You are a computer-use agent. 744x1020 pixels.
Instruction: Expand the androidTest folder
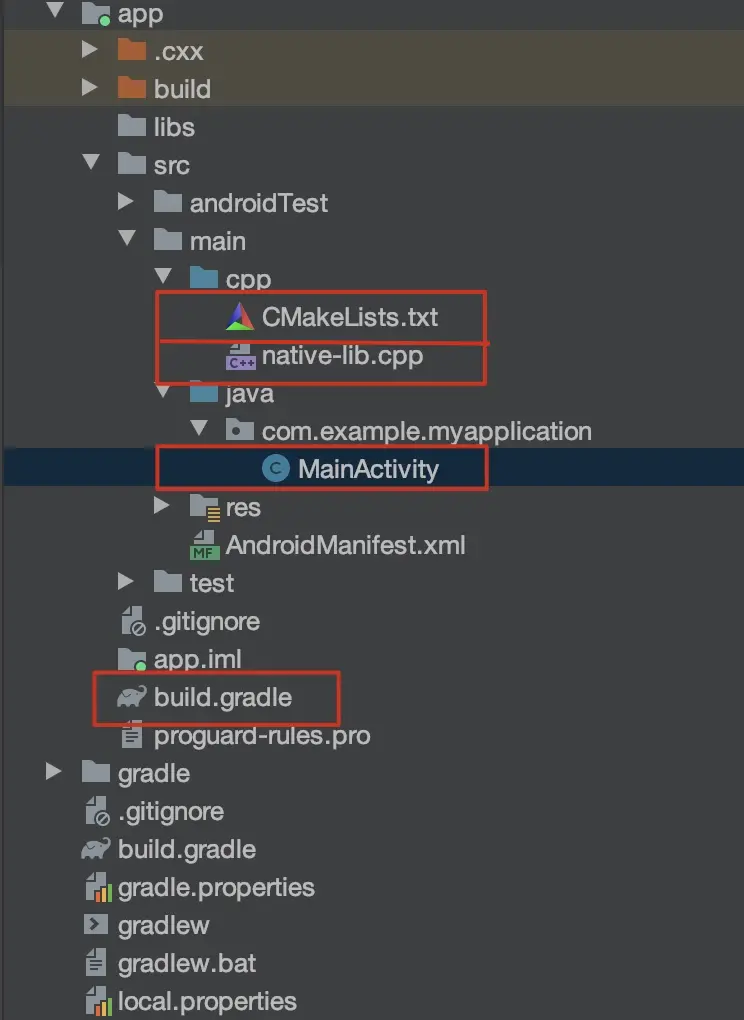pos(126,202)
